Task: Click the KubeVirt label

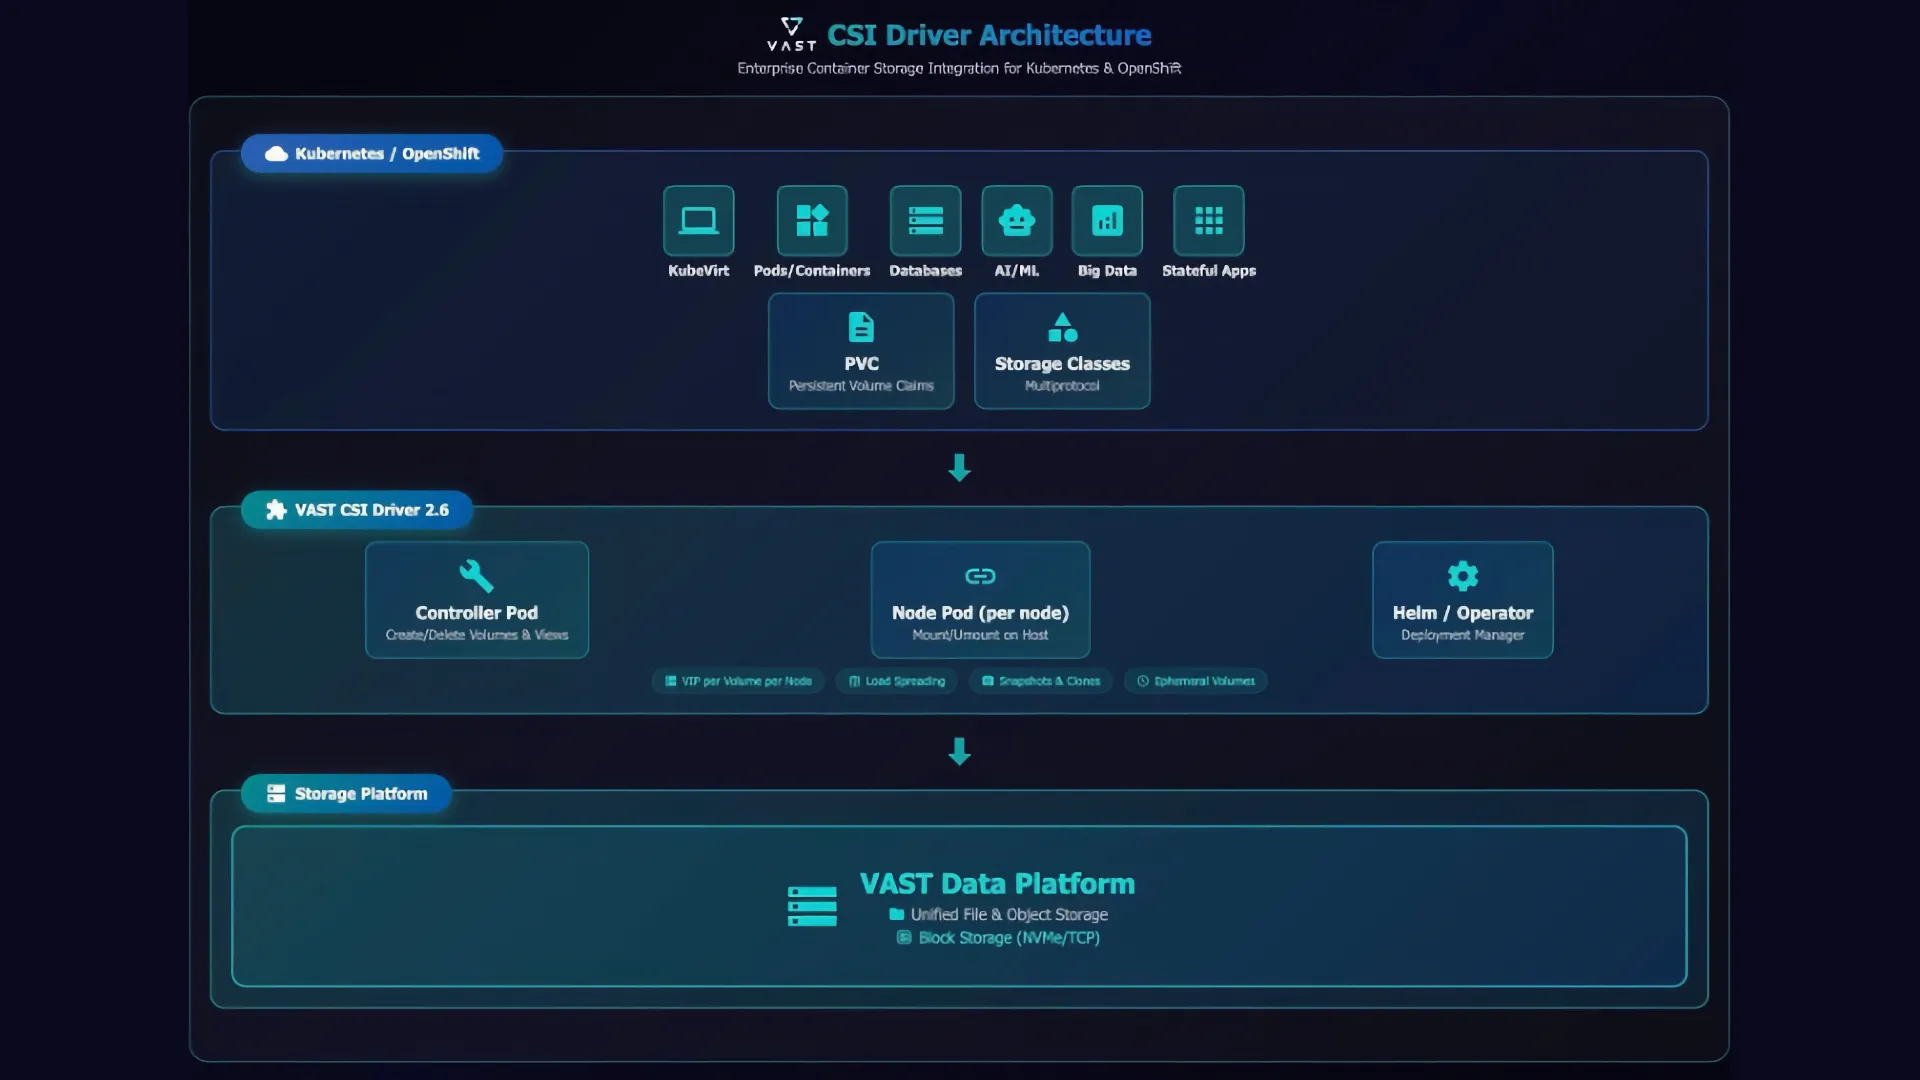Action: pyautogui.click(x=698, y=271)
